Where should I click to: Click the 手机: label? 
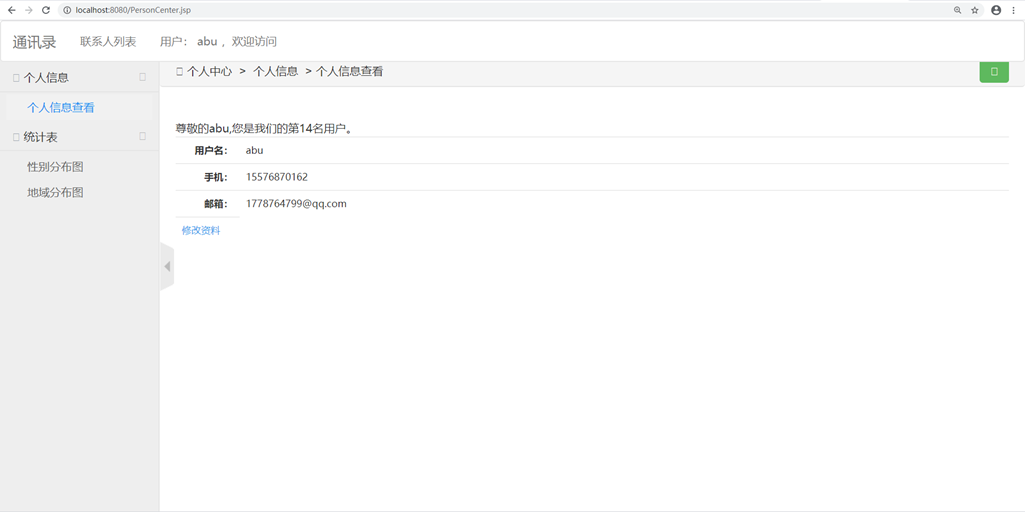coord(216,177)
